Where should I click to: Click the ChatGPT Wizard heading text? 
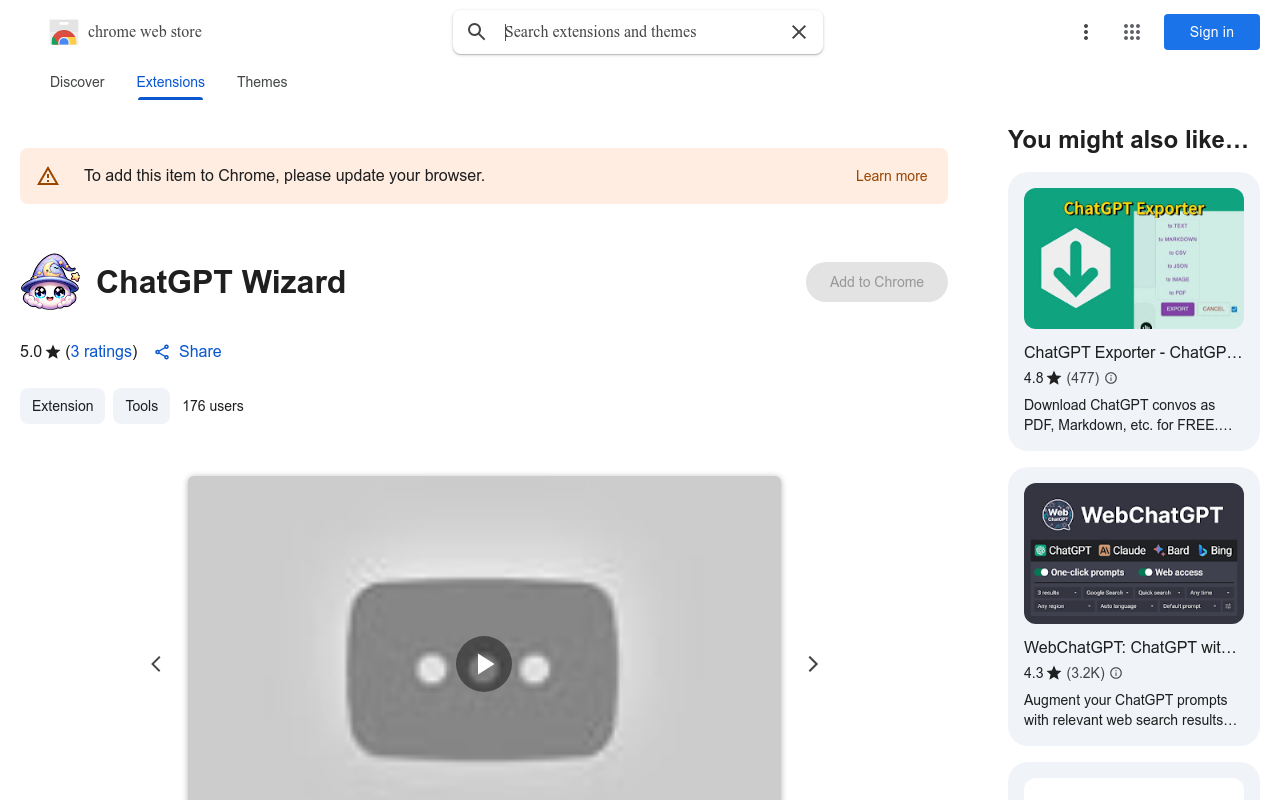pos(221,282)
